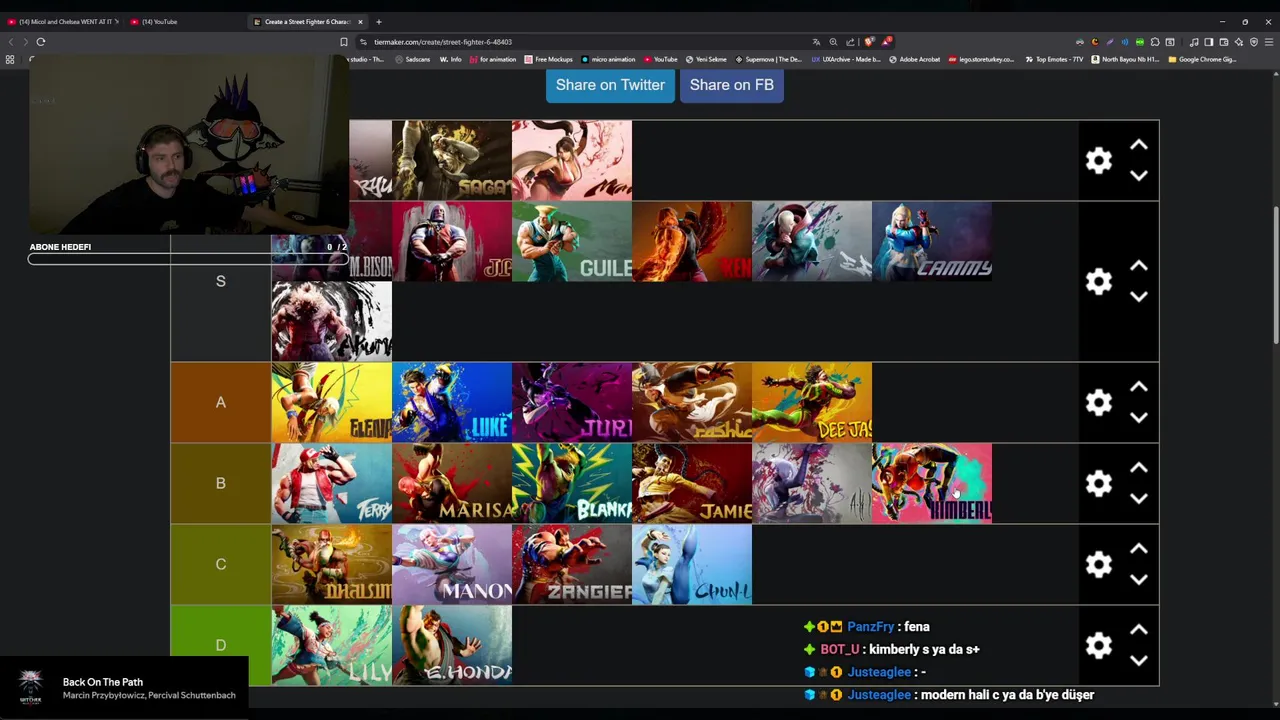Screen dimensions: 1280x720
Task: Pick the Juri character tile
Action: click(572, 402)
